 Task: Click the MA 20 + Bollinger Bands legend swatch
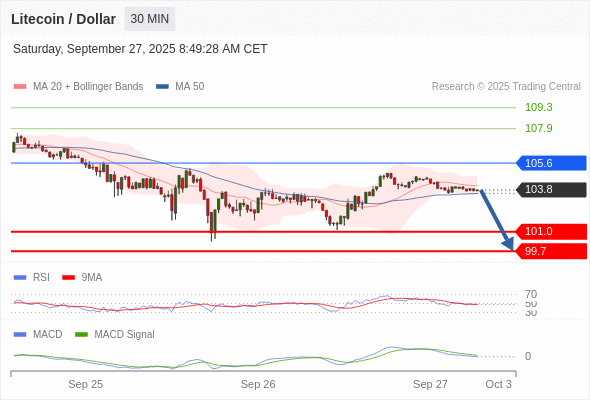click(x=20, y=87)
